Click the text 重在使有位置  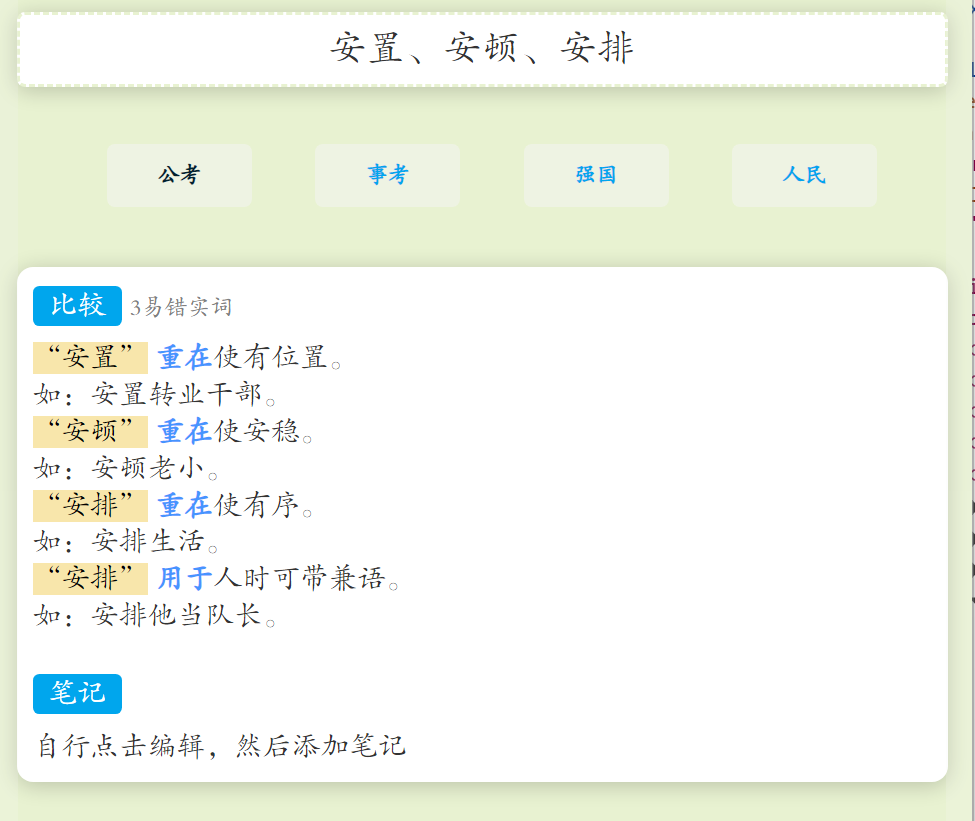[x=249, y=358]
